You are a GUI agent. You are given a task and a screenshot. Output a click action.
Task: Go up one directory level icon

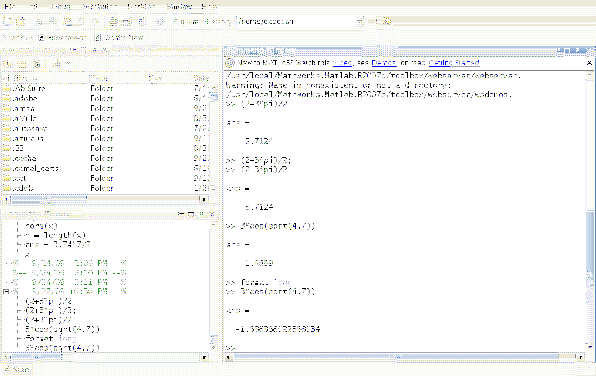coord(387,22)
